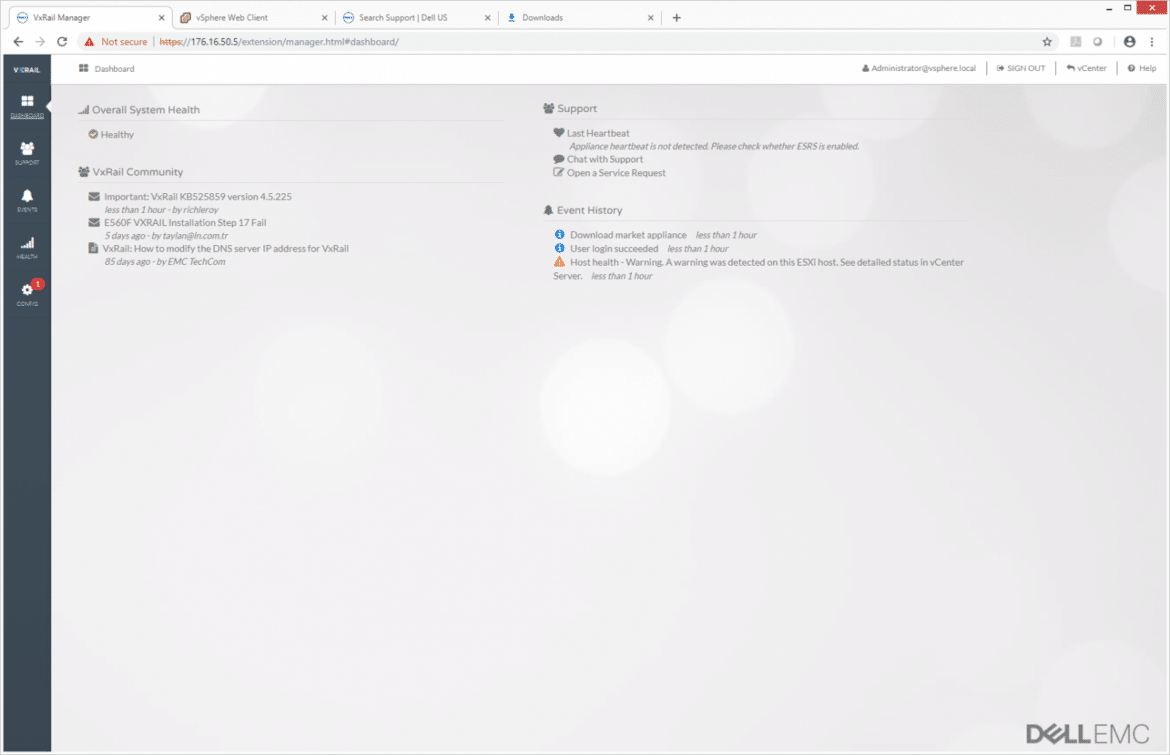This screenshot has height=755, width=1170.
Task: Open the Health sidebar icon
Action: point(27,247)
